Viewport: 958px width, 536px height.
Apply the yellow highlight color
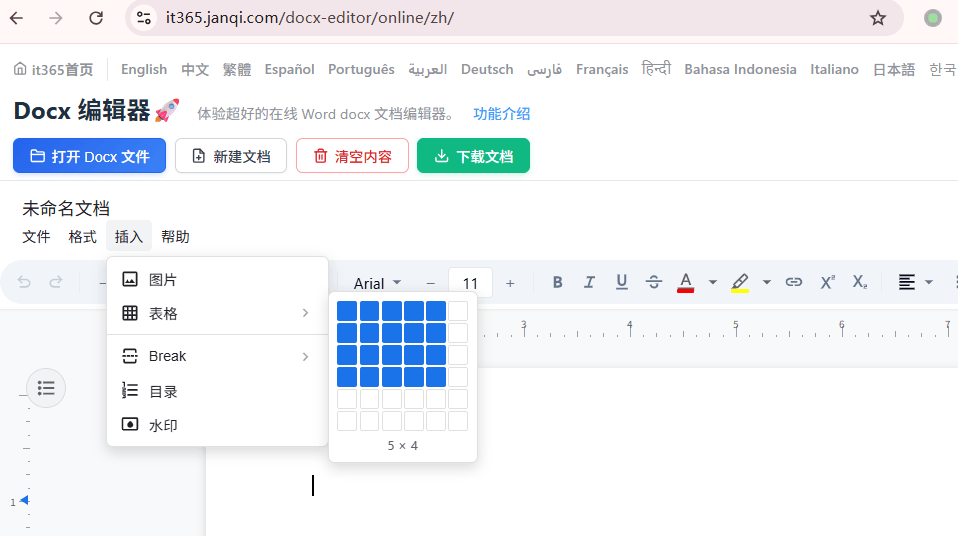[740, 282]
